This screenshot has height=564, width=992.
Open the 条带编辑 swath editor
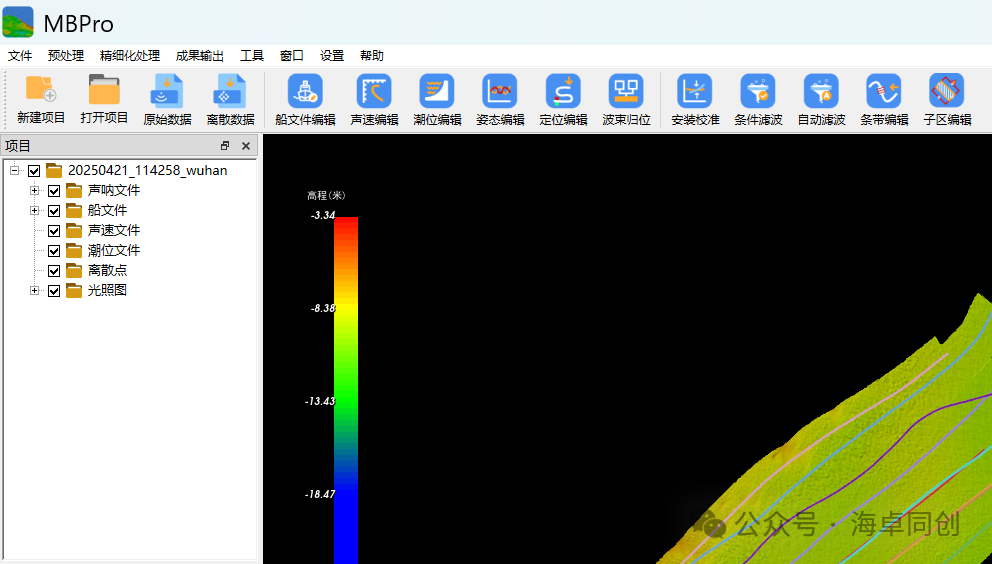click(884, 92)
